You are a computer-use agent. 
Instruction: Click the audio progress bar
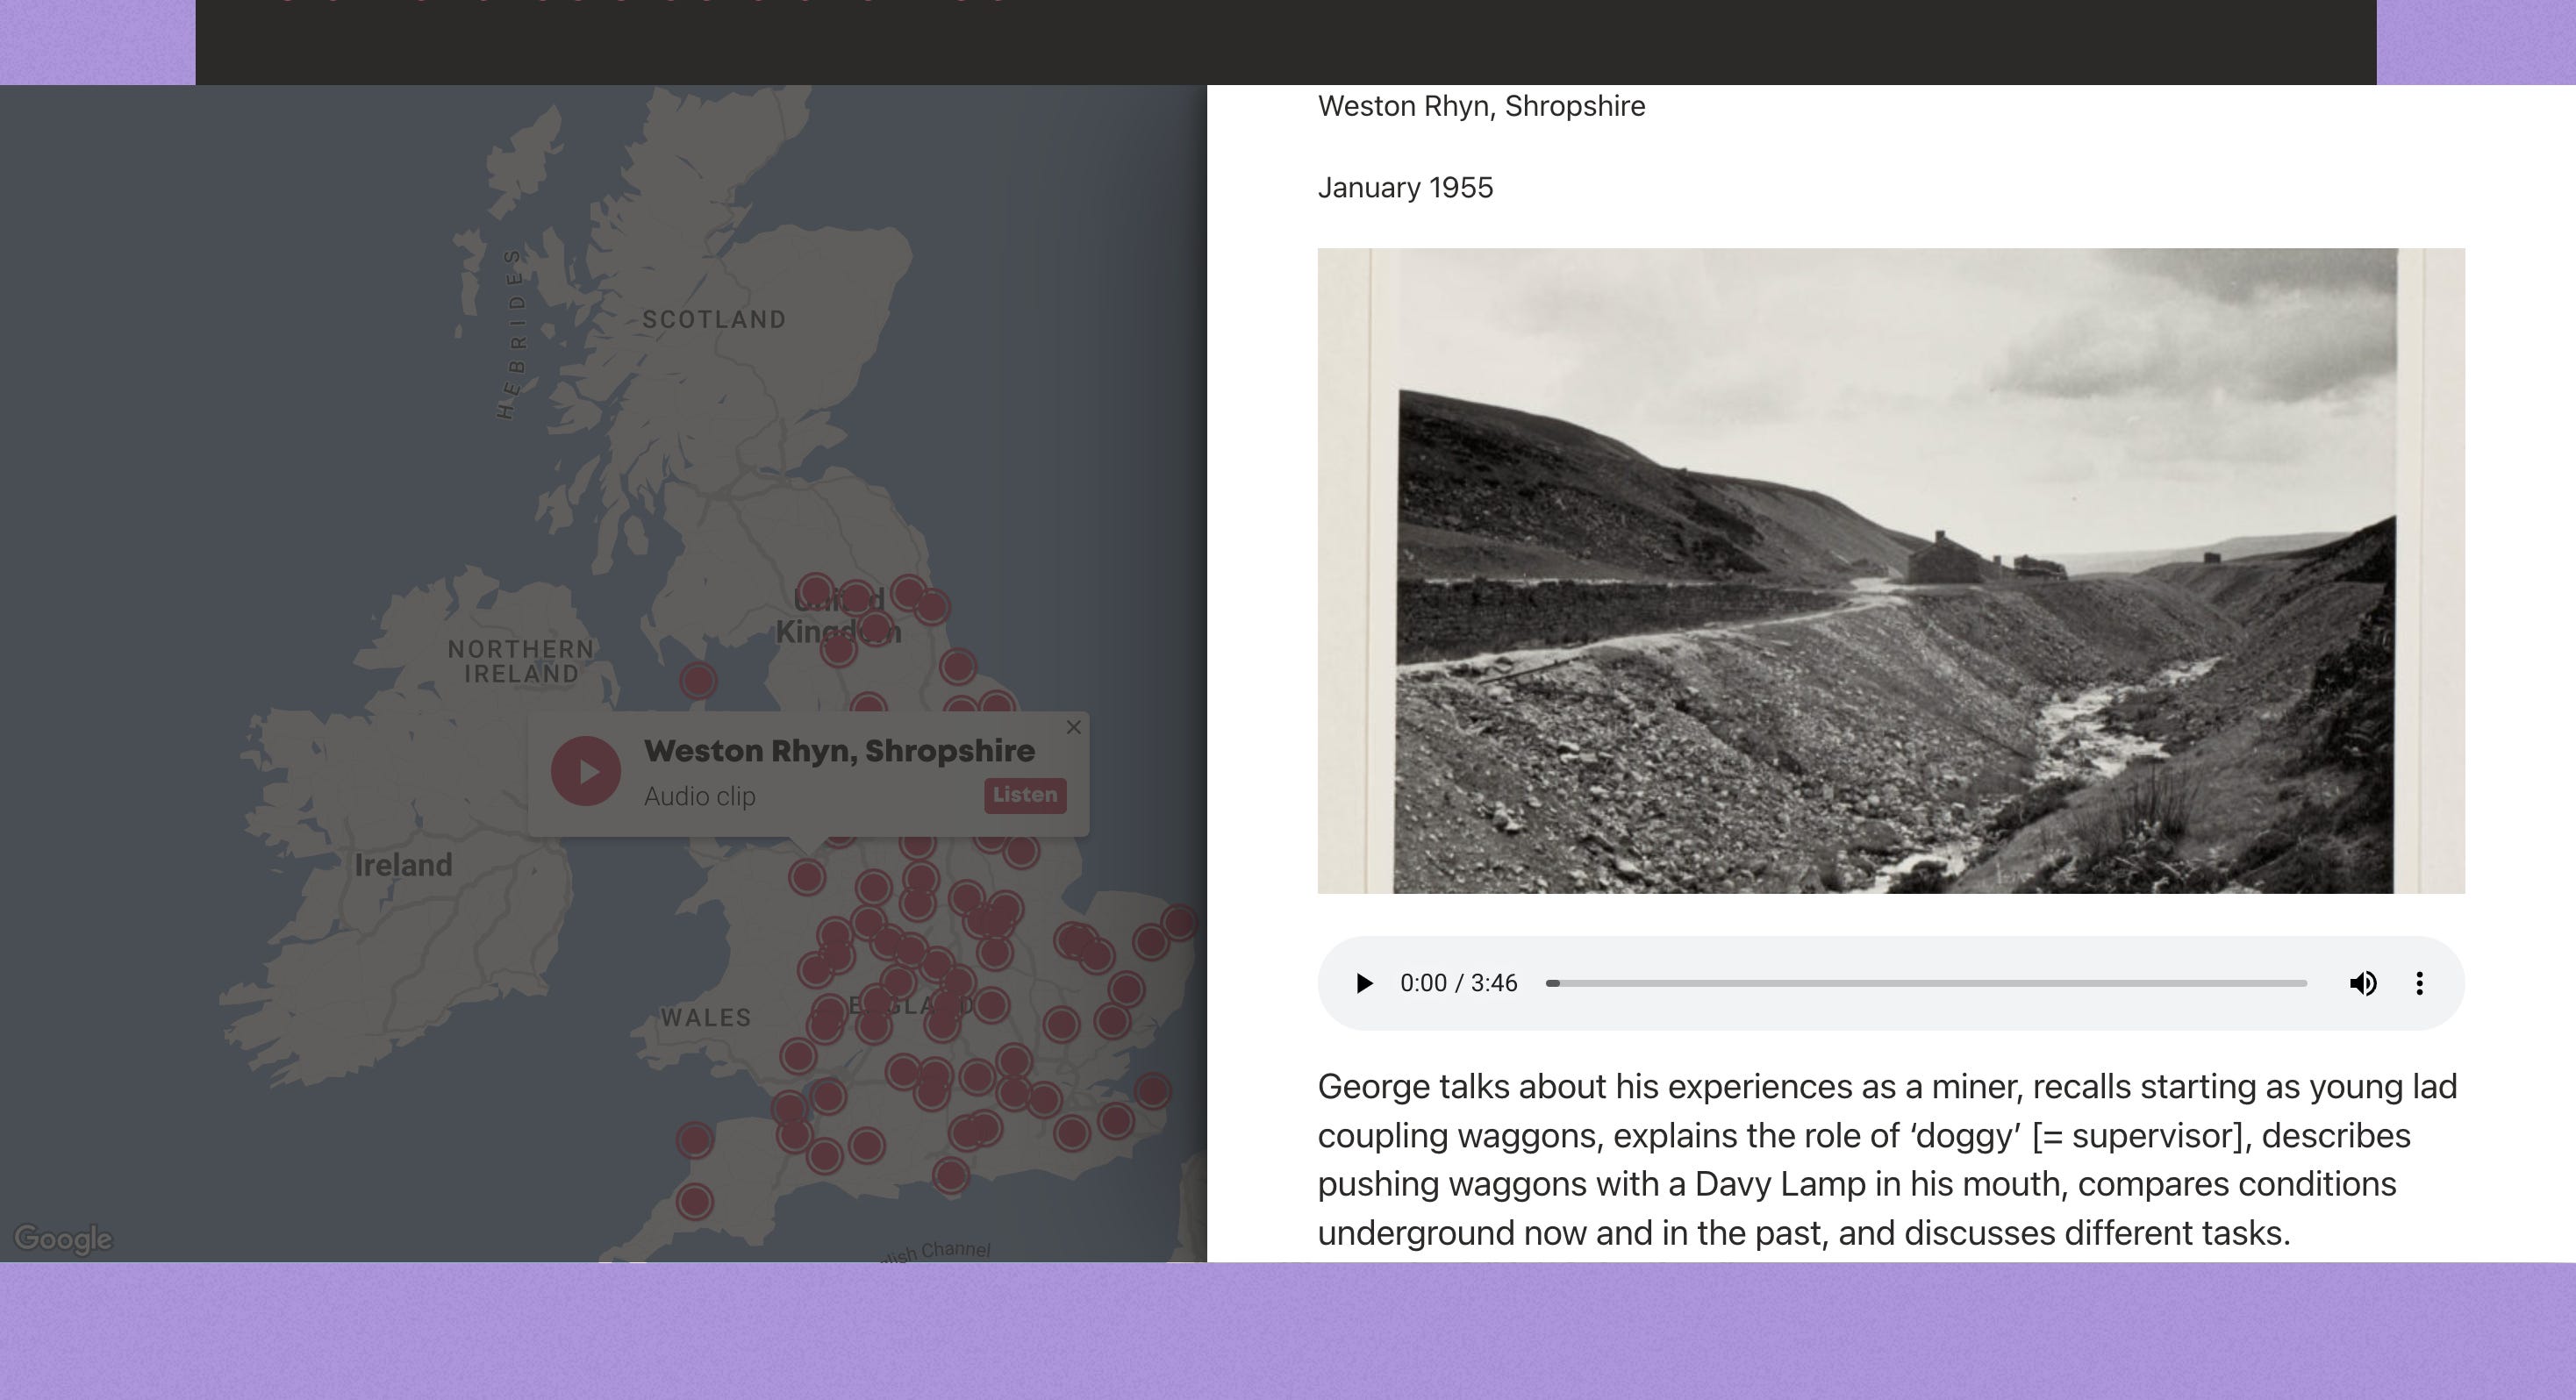(x=1926, y=983)
